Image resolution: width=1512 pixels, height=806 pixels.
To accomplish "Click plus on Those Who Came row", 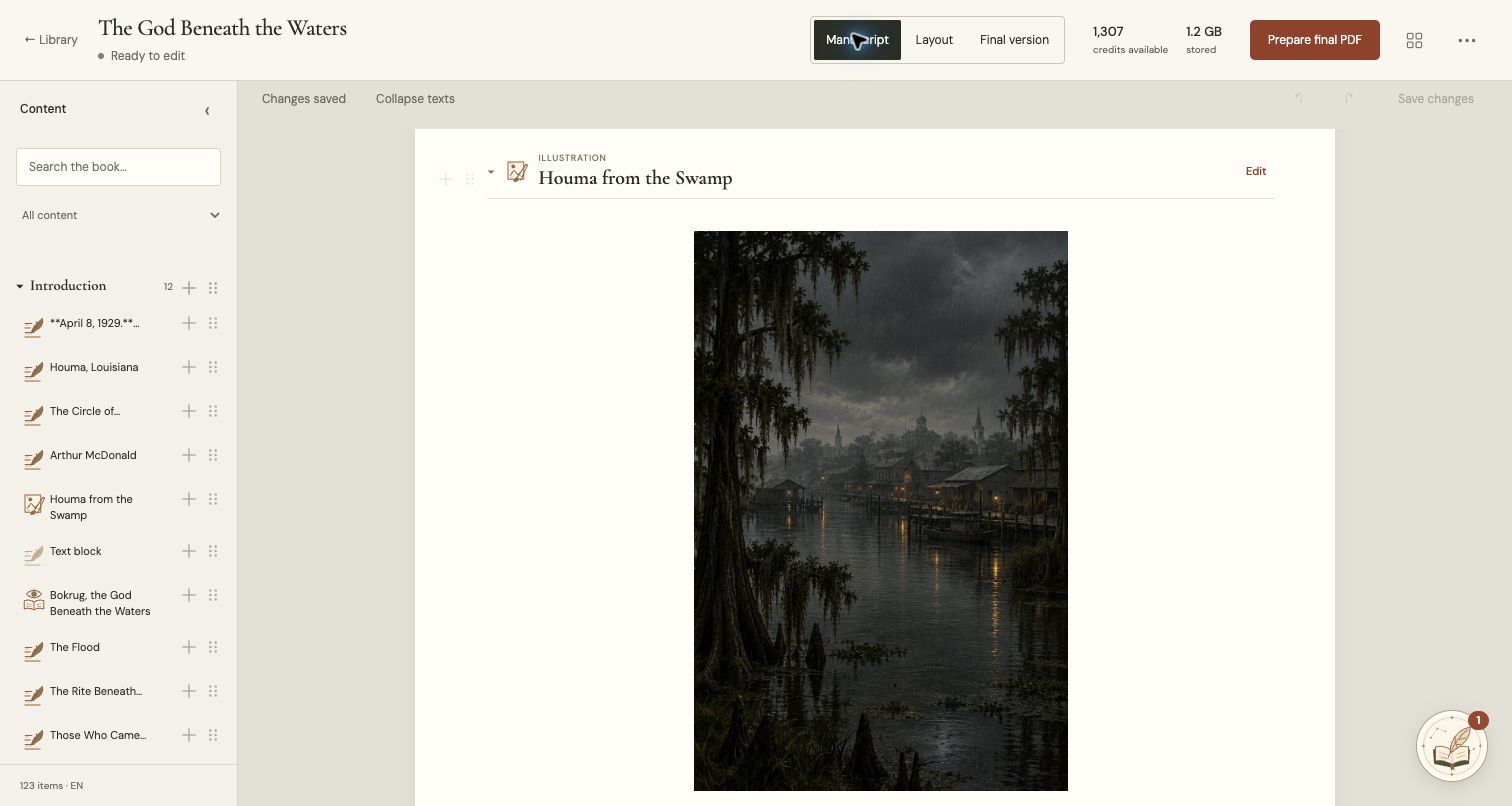I will click(x=188, y=735).
